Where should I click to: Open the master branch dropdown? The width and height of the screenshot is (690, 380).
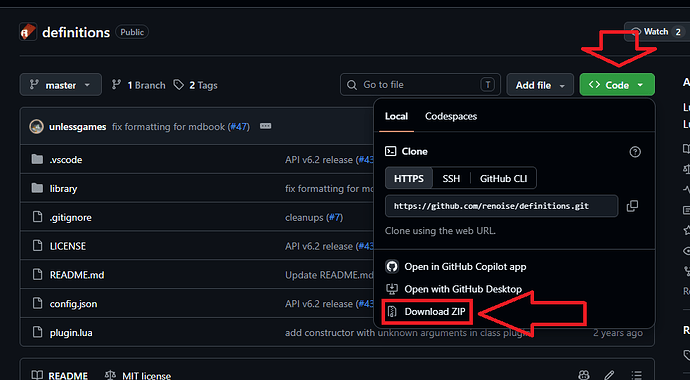(x=61, y=85)
